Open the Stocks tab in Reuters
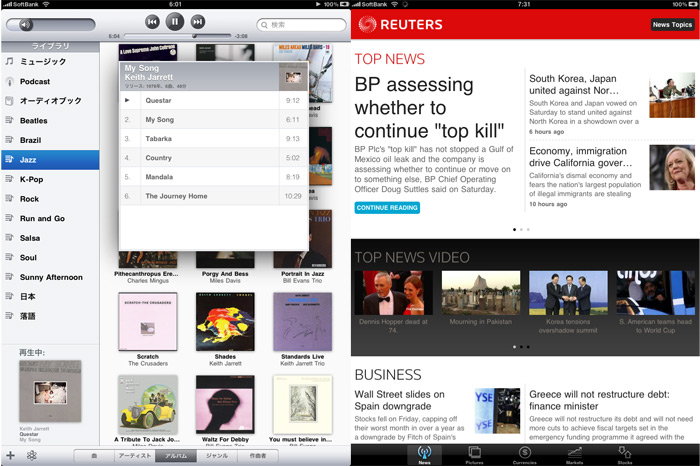700x466 pixels. pyautogui.click(x=625, y=455)
